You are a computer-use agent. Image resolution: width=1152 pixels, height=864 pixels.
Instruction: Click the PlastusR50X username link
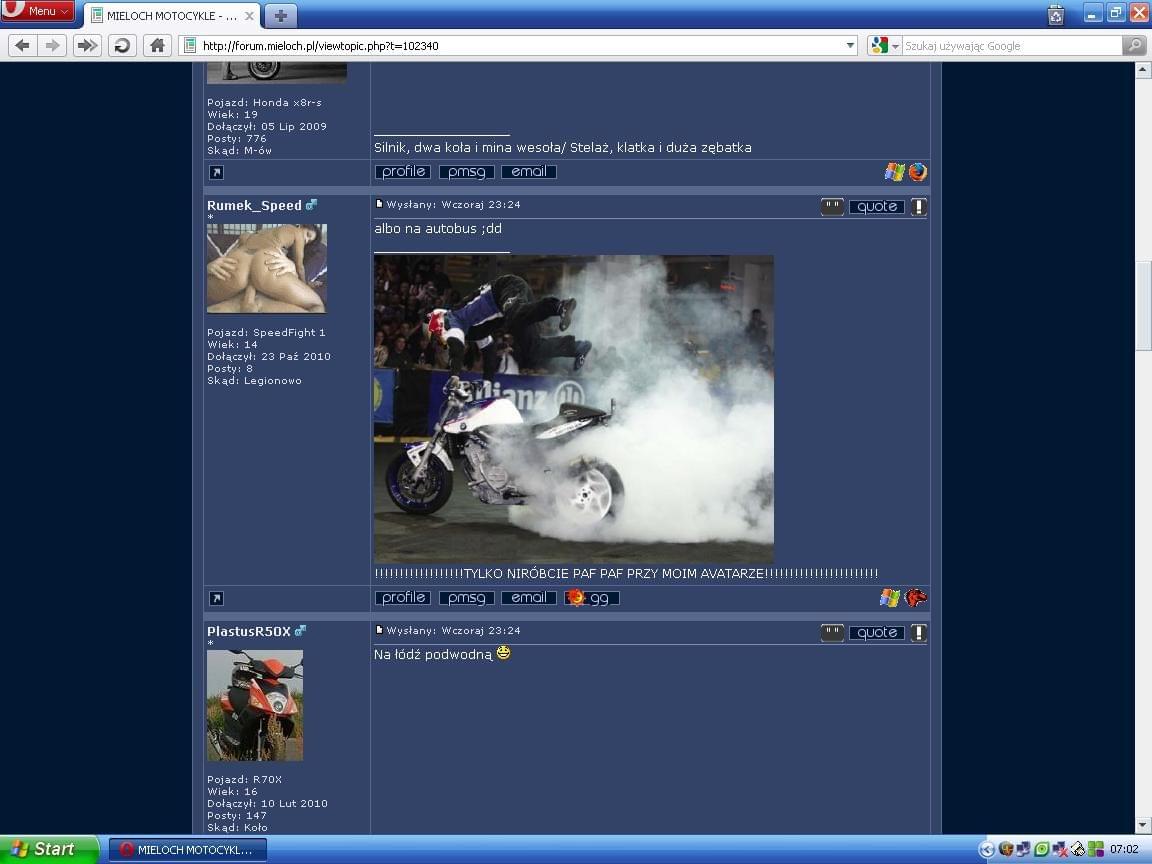click(249, 631)
